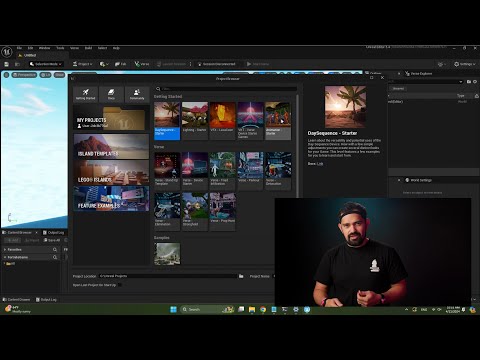Image resolution: width=480 pixels, height=360 pixels.
Task: Click Save All in Content Browser
Action: click(x=52, y=240)
